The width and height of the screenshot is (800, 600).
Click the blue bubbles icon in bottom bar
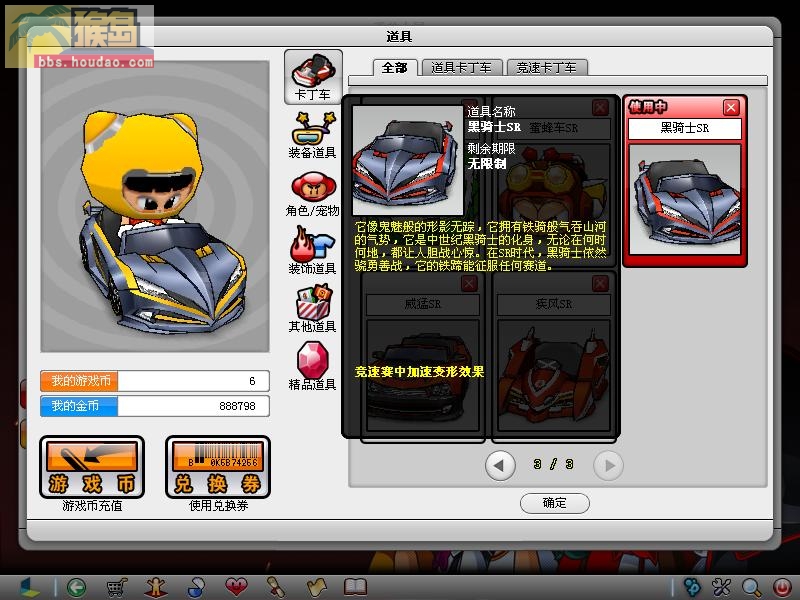(692, 587)
